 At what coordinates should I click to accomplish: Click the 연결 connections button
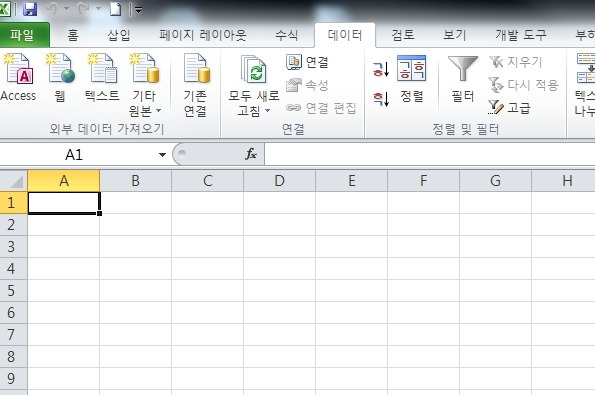pos(307,62)
